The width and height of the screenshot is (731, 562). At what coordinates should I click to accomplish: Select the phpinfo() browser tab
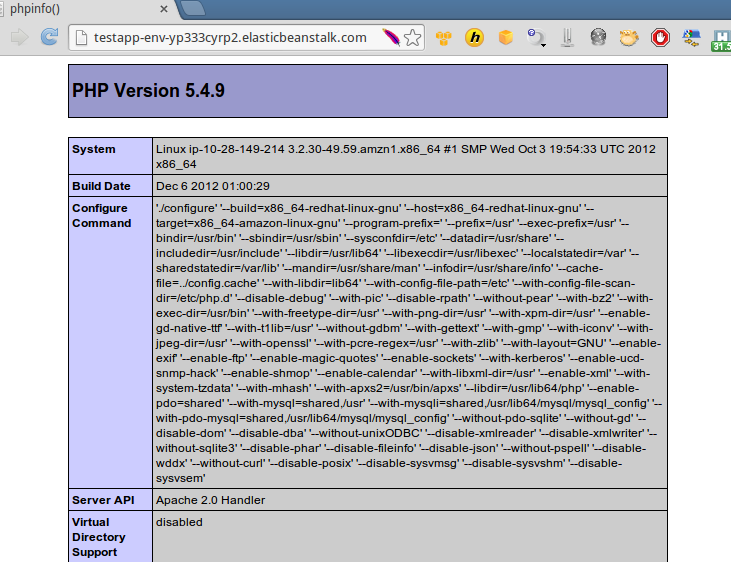[x=84, y=9]
